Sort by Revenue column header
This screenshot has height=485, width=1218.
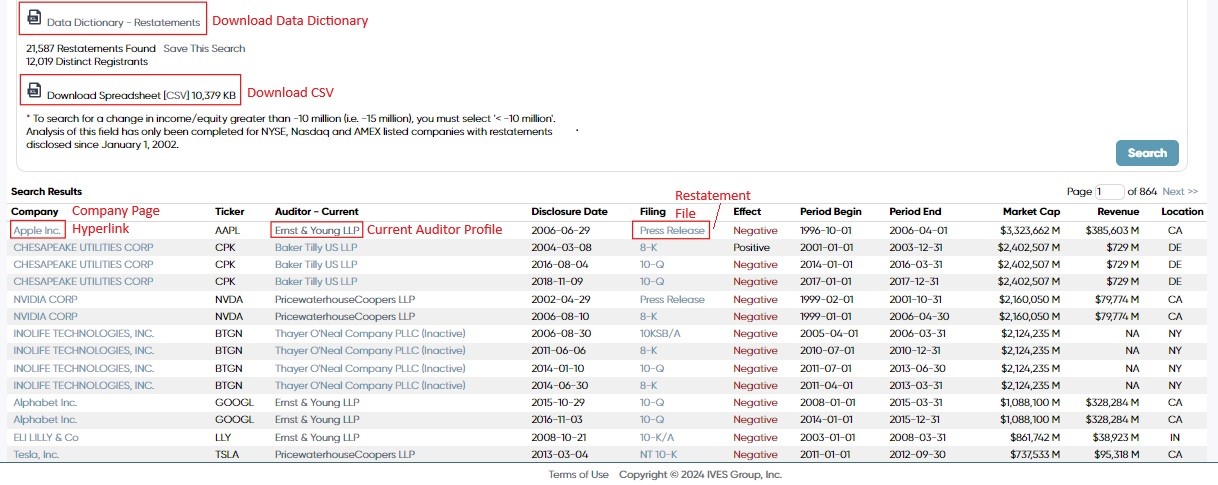(1118, 212)
